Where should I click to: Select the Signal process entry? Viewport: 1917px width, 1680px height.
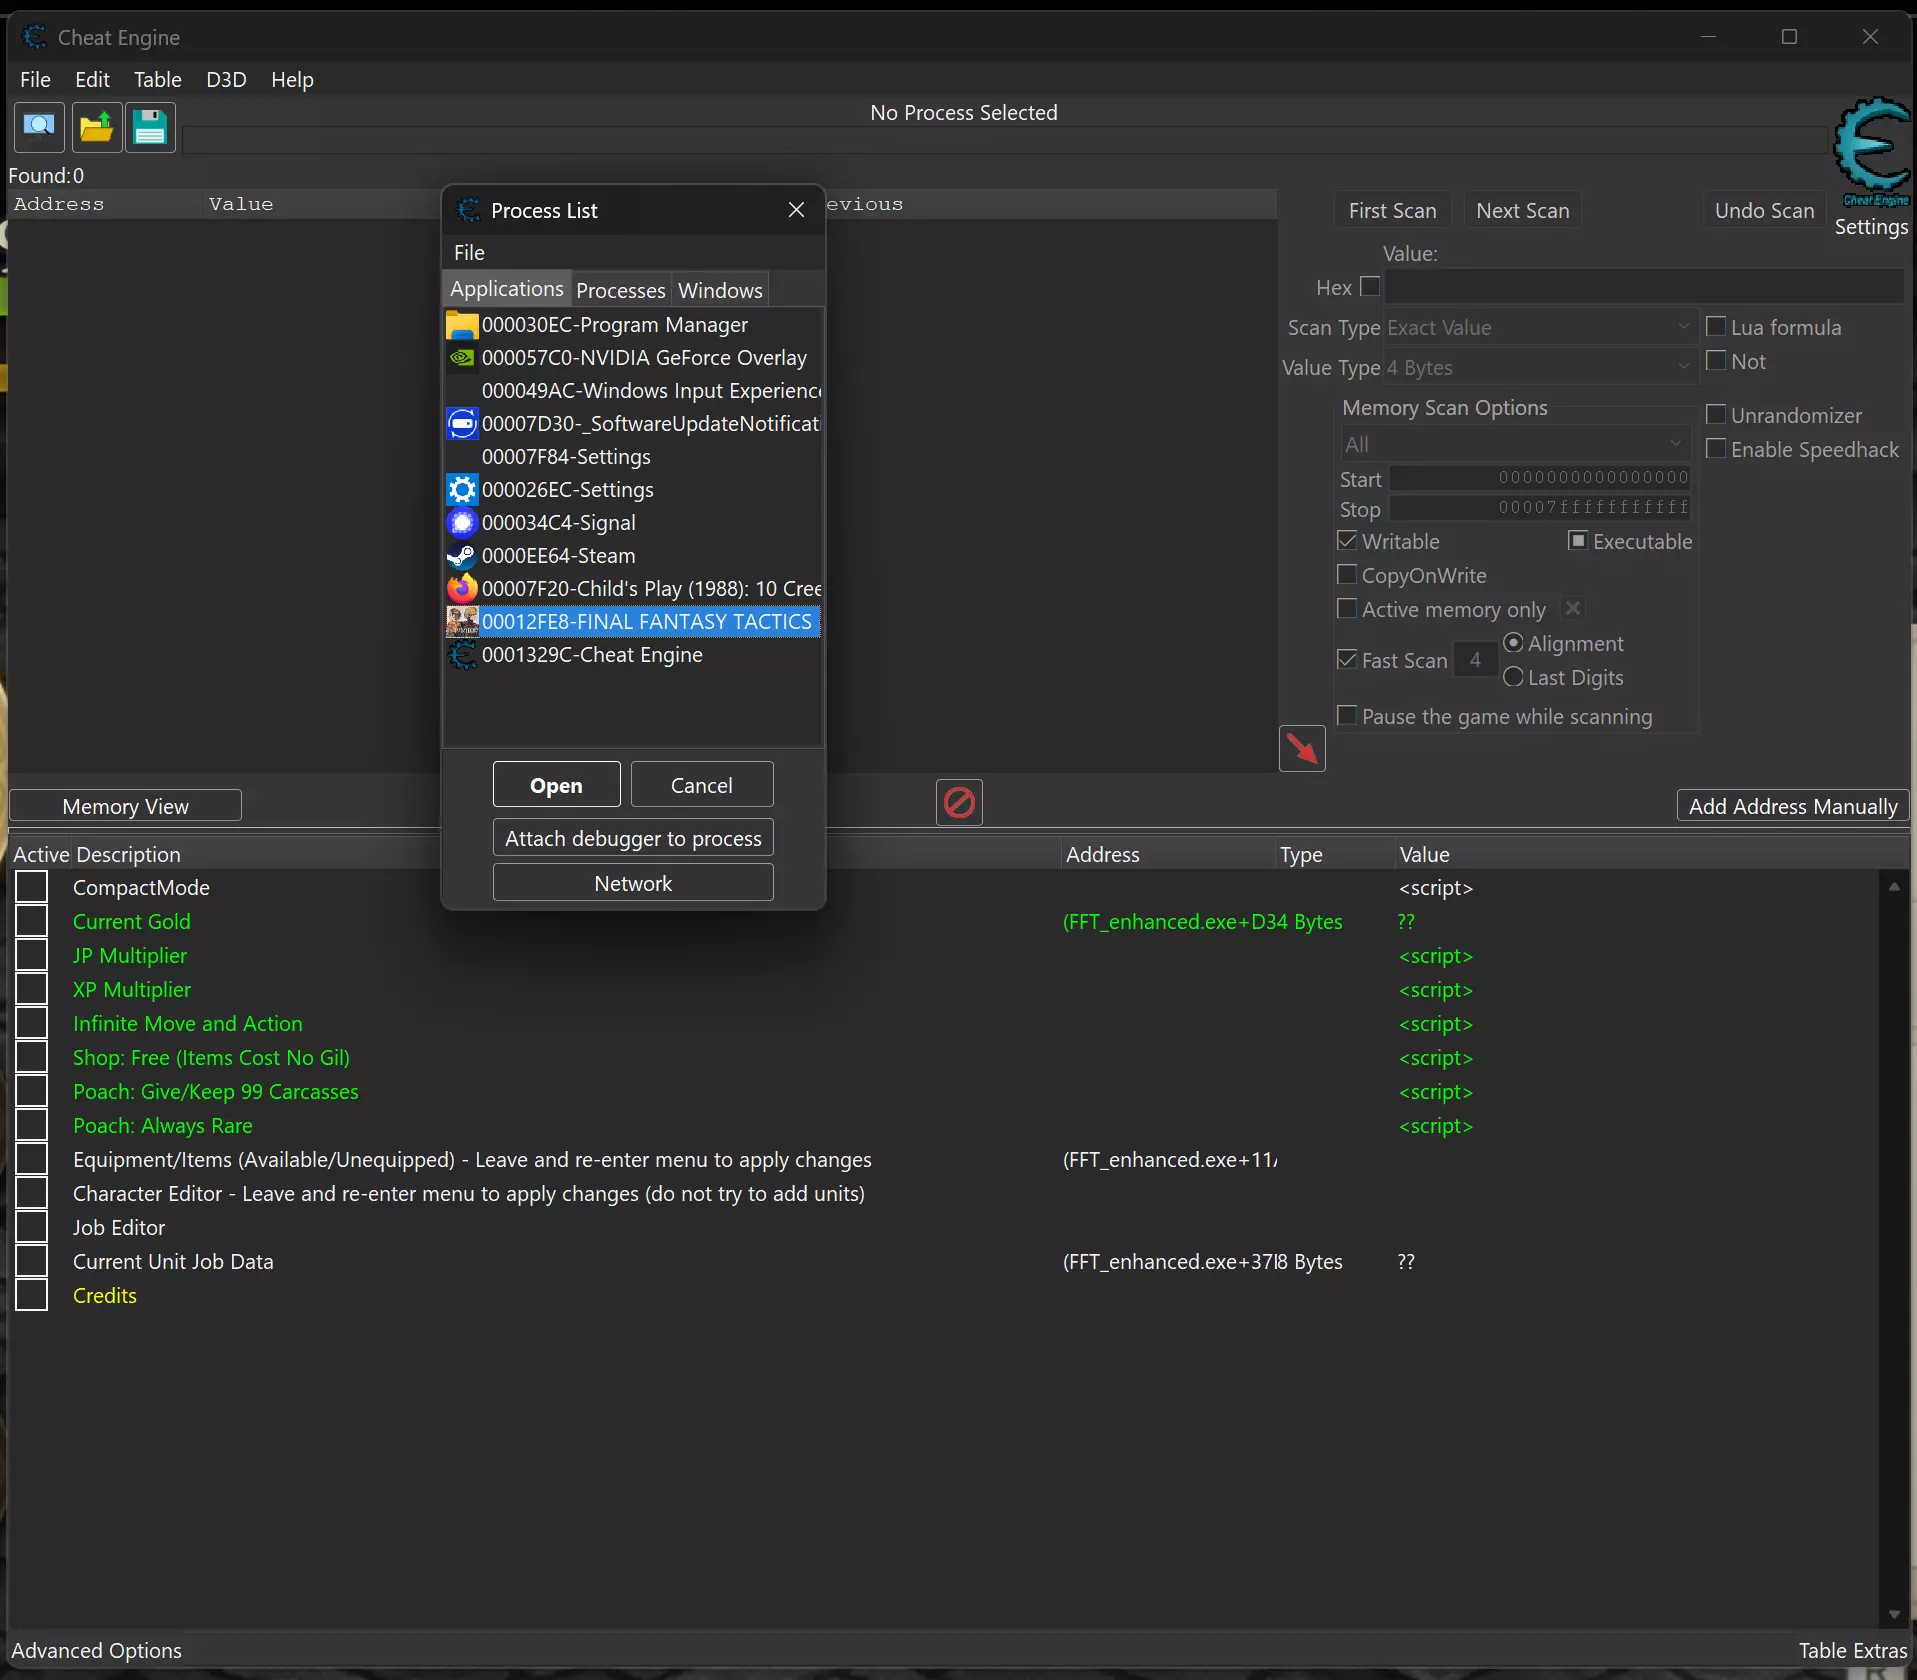coord(558,523)
